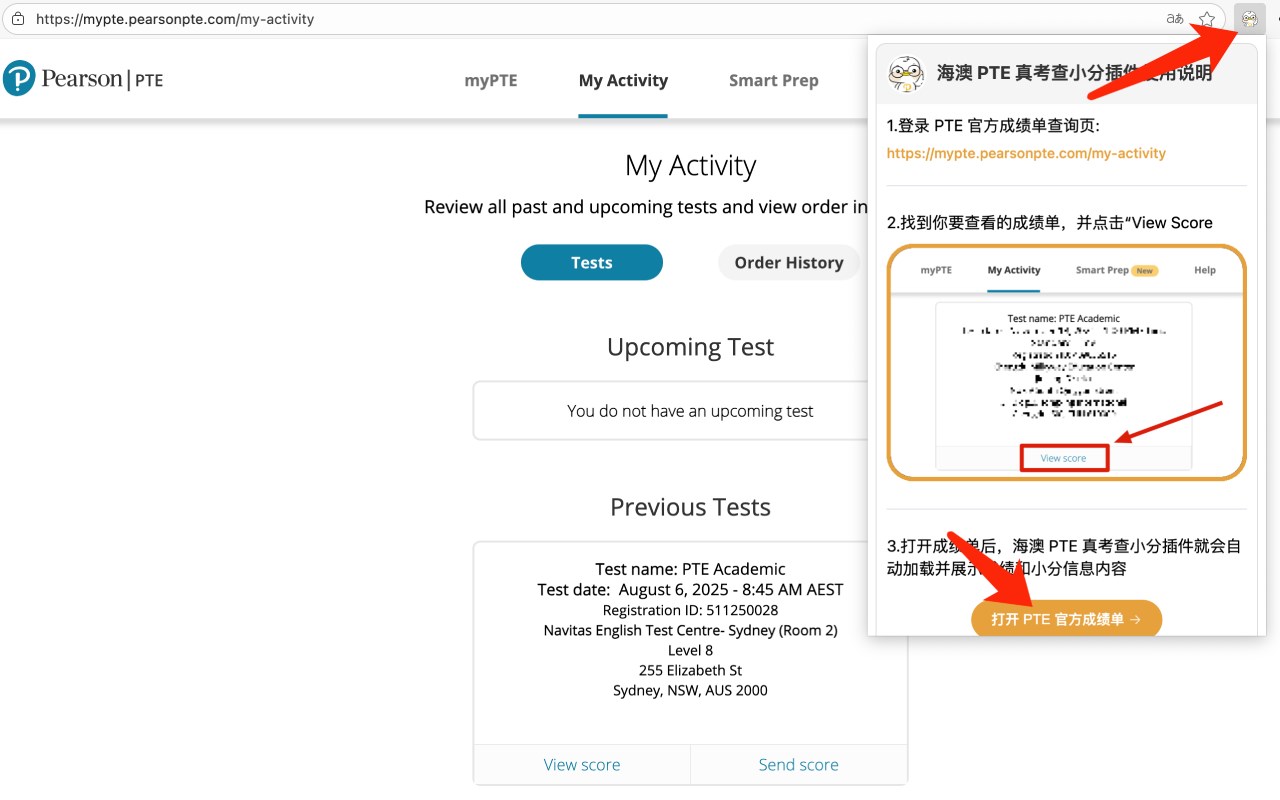Click the My Activity page heading
Screen dimensions: 1280x800
(690, 166)
